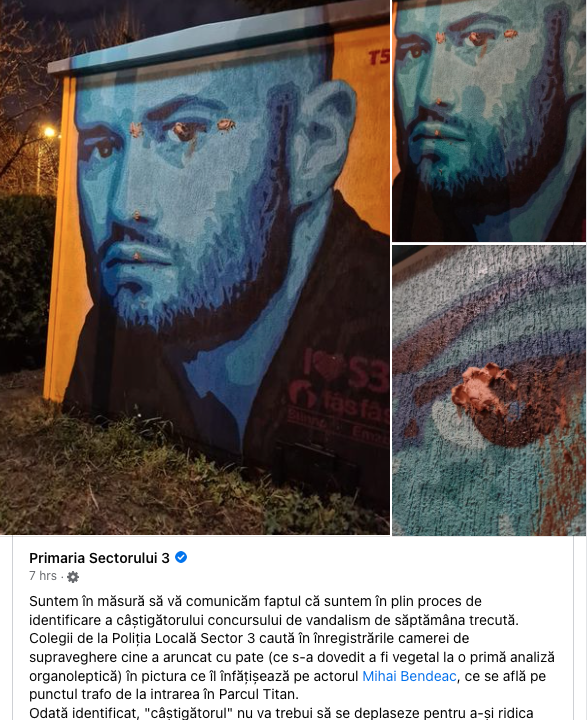Click the text line starting "Odată identificat"
This screenshot has width=587, height=720.
pyautogui.click(x=281, y=713)
